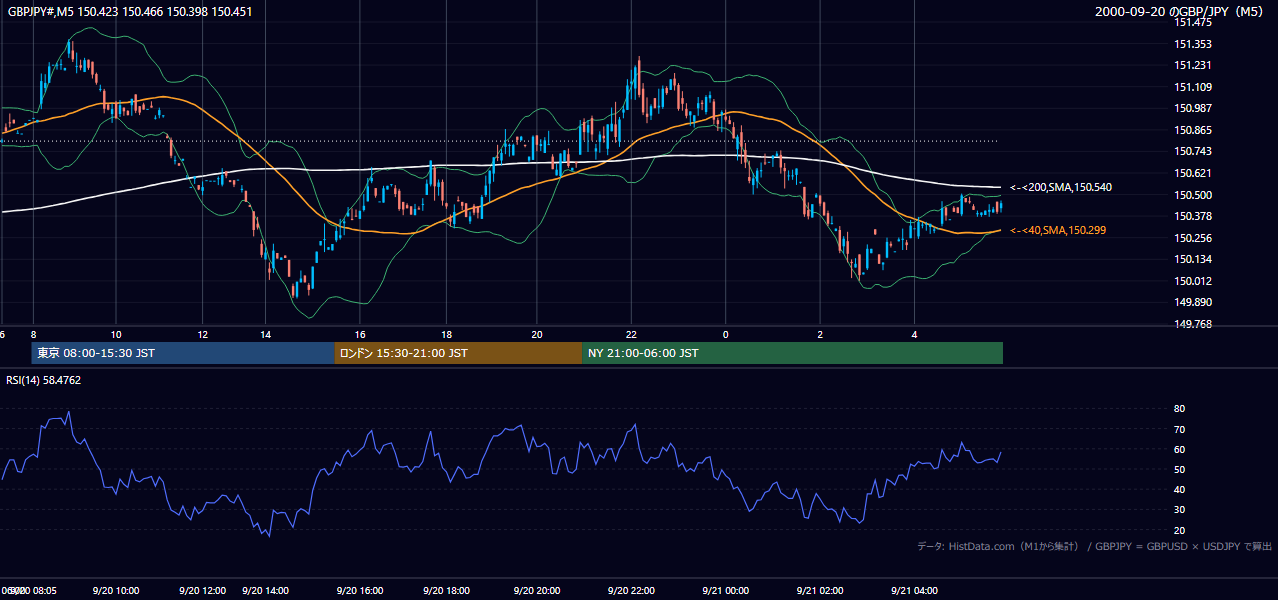The width and height of the screenshot is (1278, 600).
Task: Click the 40 SMA label 150.299
Action: pos(1058,230)
